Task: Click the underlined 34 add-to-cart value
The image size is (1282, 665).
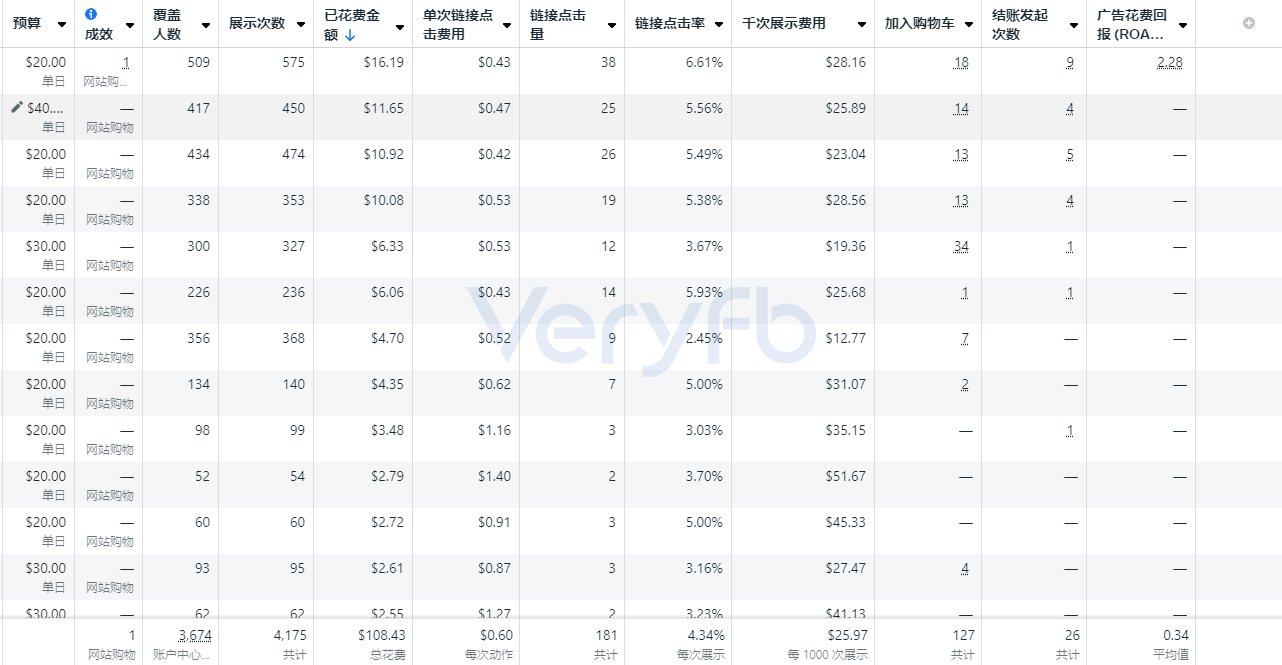Action: 961,246
